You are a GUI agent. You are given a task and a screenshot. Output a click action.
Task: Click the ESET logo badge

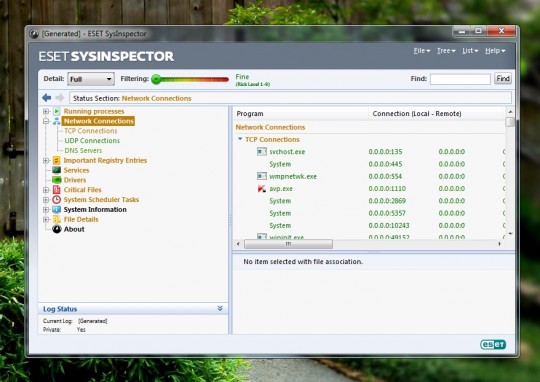pyautogui.click(x=493, y=344)
